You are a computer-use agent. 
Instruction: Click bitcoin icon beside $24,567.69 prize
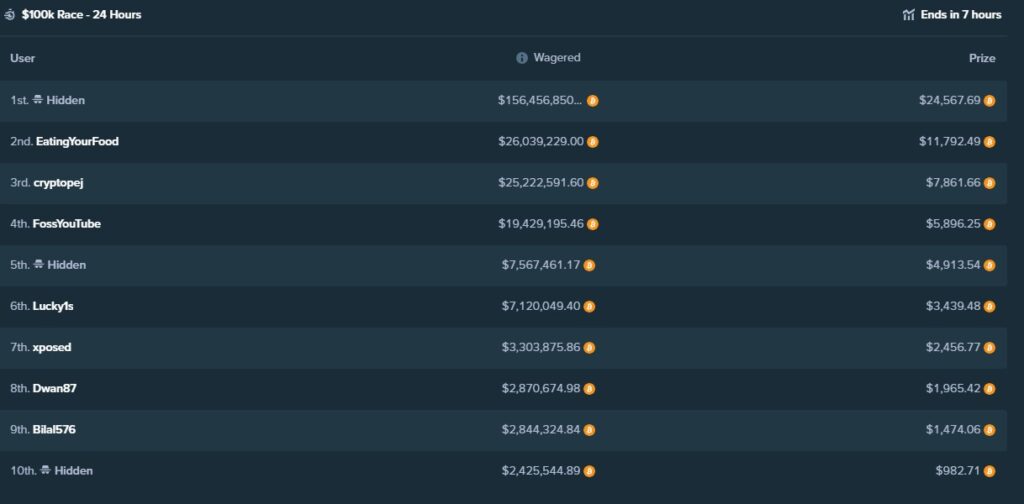click(989, 101)
